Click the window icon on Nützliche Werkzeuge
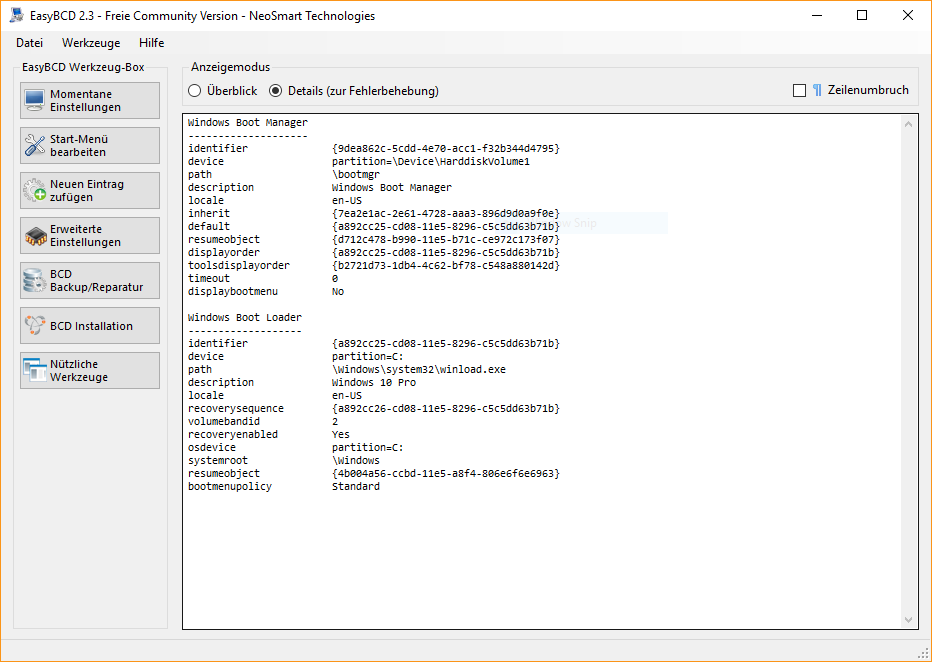Screen dimensions: 932x662 [34, 370]
